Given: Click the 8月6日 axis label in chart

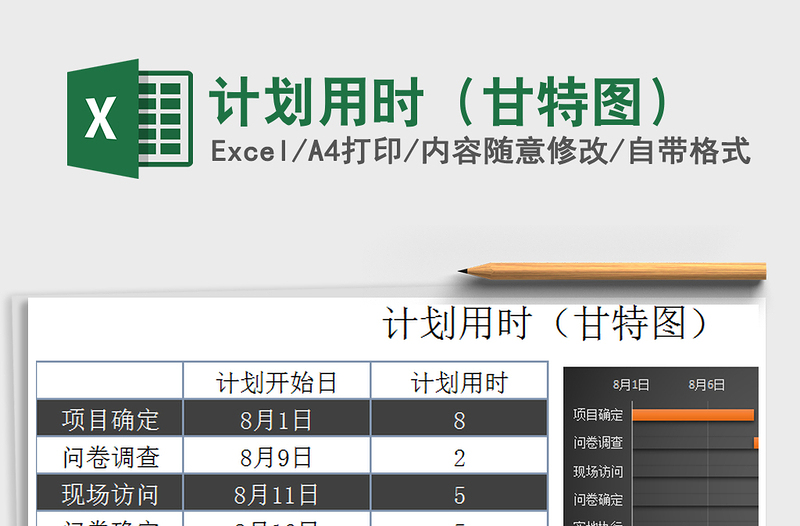Looking at the screenshot, I should (x=707, y=385).
